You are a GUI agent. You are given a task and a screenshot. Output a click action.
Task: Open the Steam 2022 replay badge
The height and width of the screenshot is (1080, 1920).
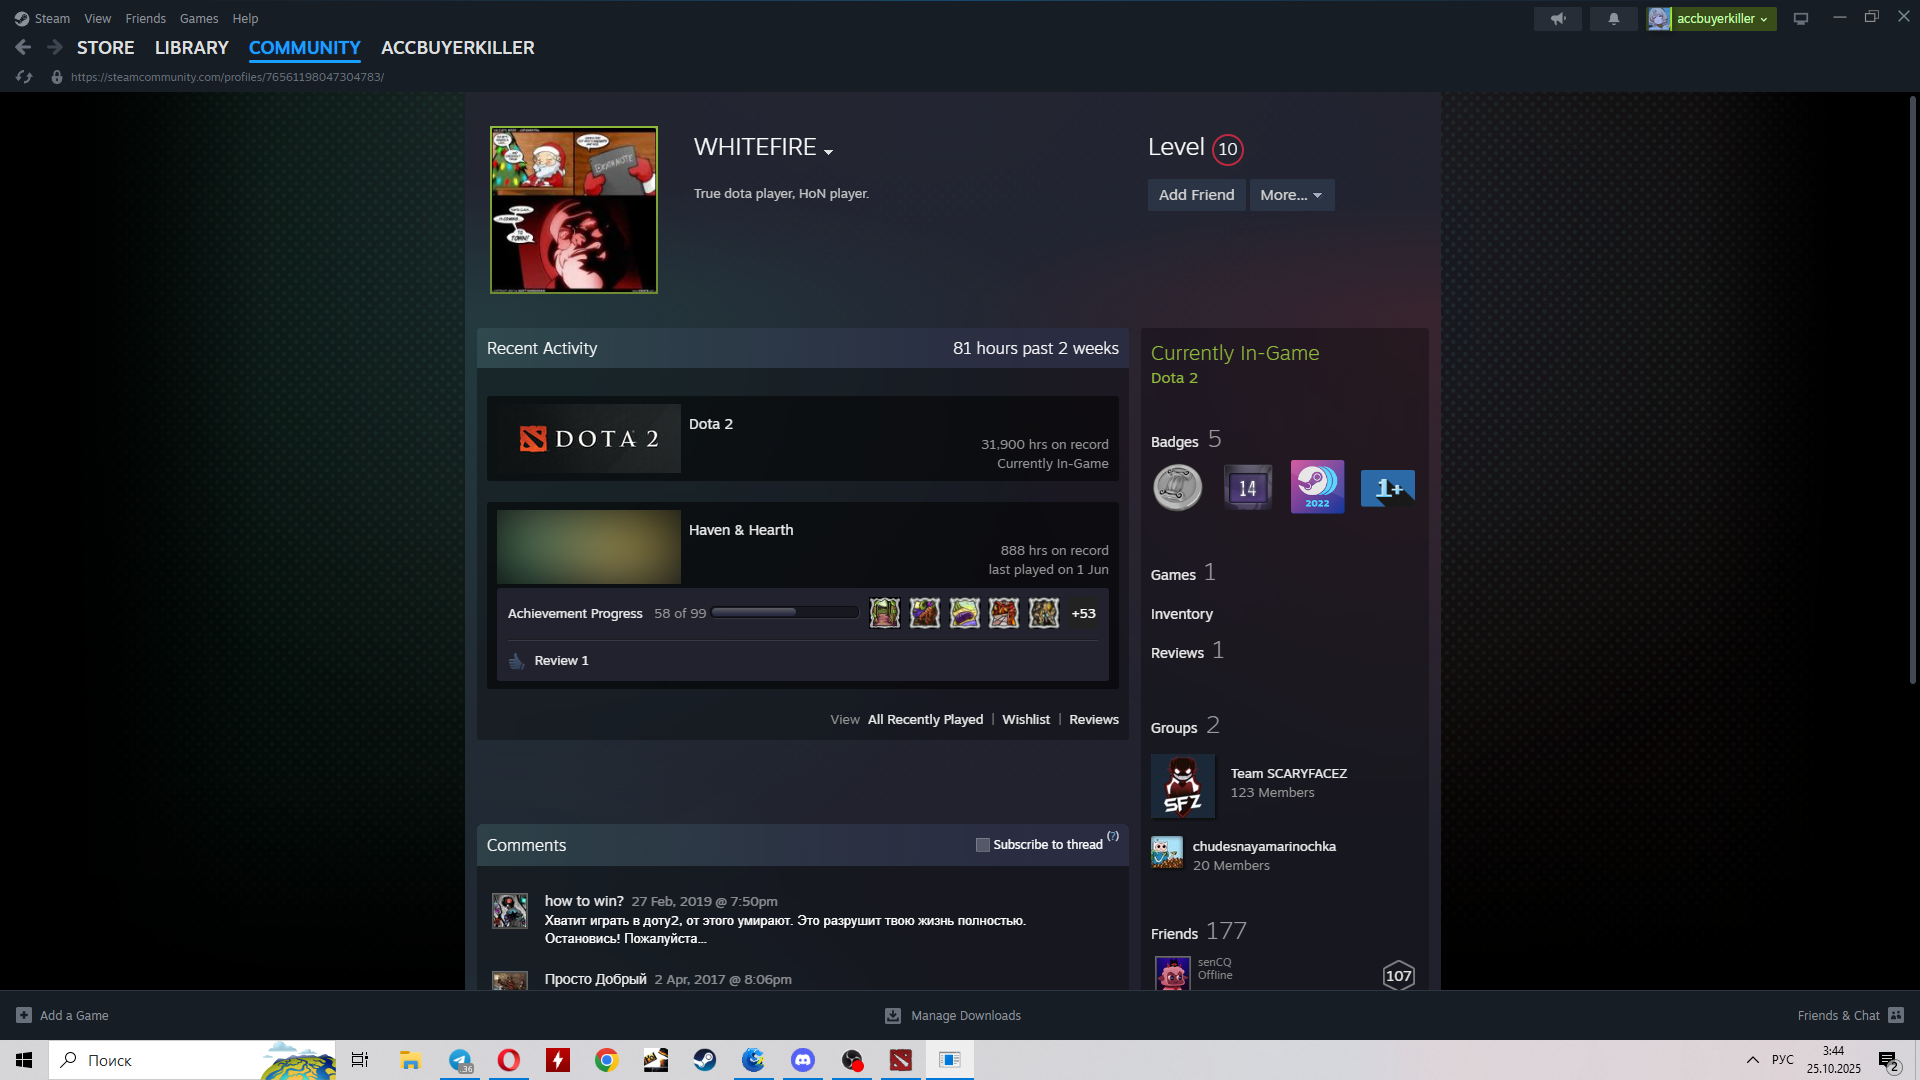pyautogui.click(x=1317, y=487)
